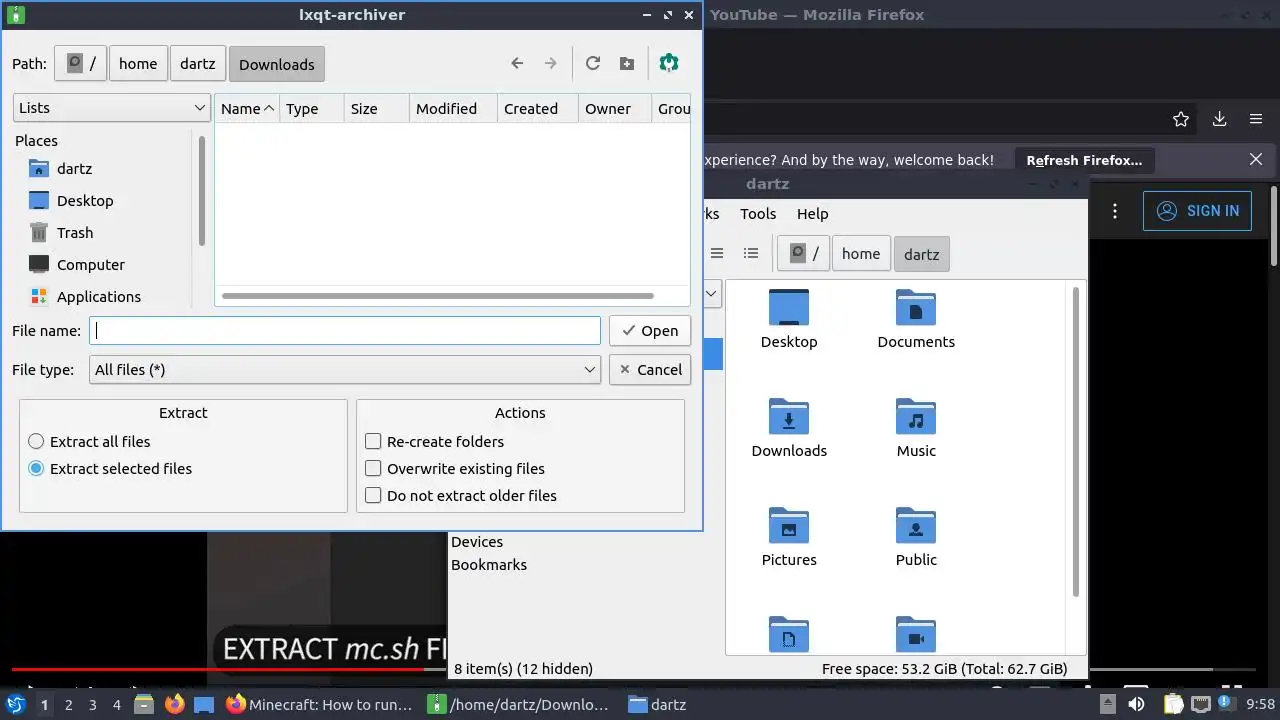
Task: Sort file list by Created column
Action: click(x=538, y=108)
